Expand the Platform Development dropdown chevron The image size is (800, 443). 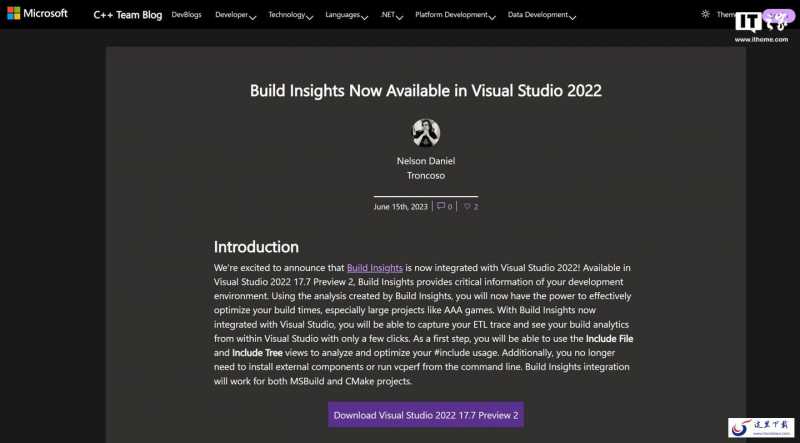tap(492, 17)
